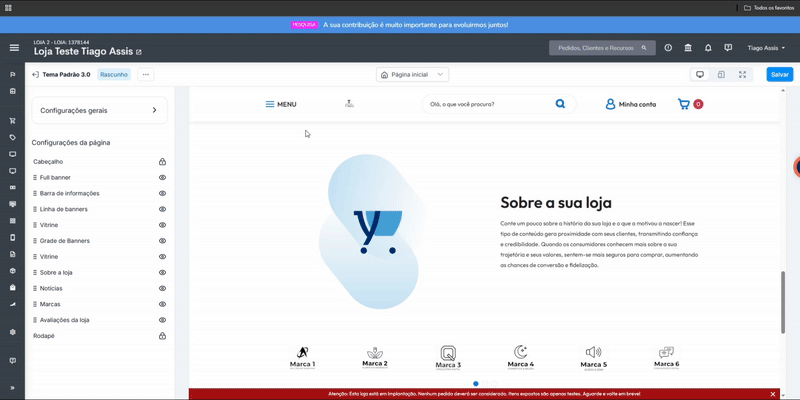This screenshot has width=800, height=400.
Task: Hide the Sobre a loja section
Action: click(x=162, y=272)
